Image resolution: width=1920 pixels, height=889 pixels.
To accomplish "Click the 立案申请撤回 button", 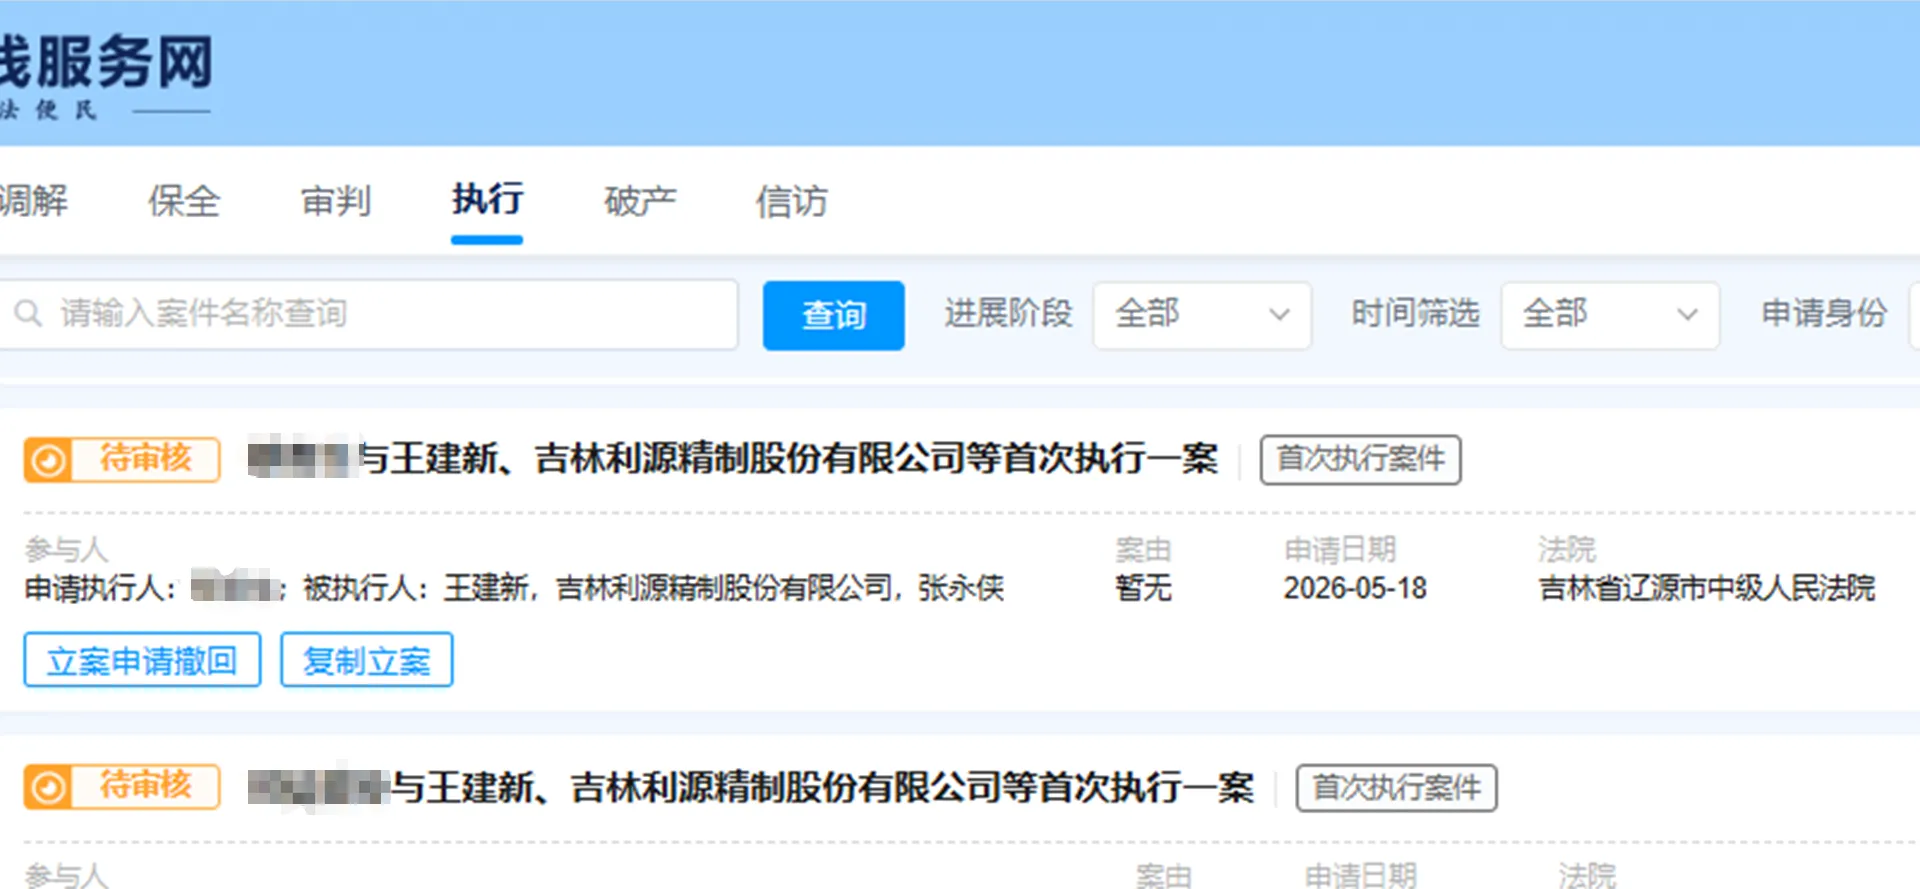I will coord(142,660).
